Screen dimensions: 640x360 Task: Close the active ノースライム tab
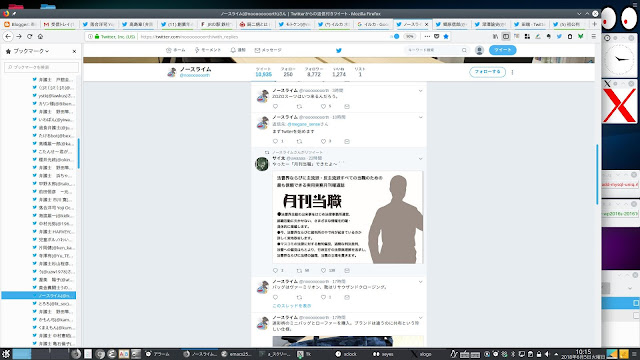pyautogui.click(x=427, y=24)
